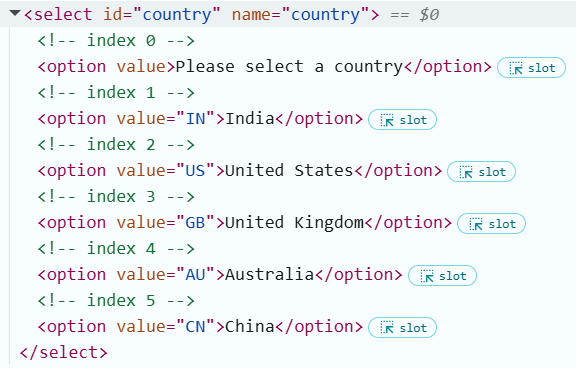This screenshot has height=368, width=576.
Task: Click the 'index 3' comment line
Action: point(116,196)
